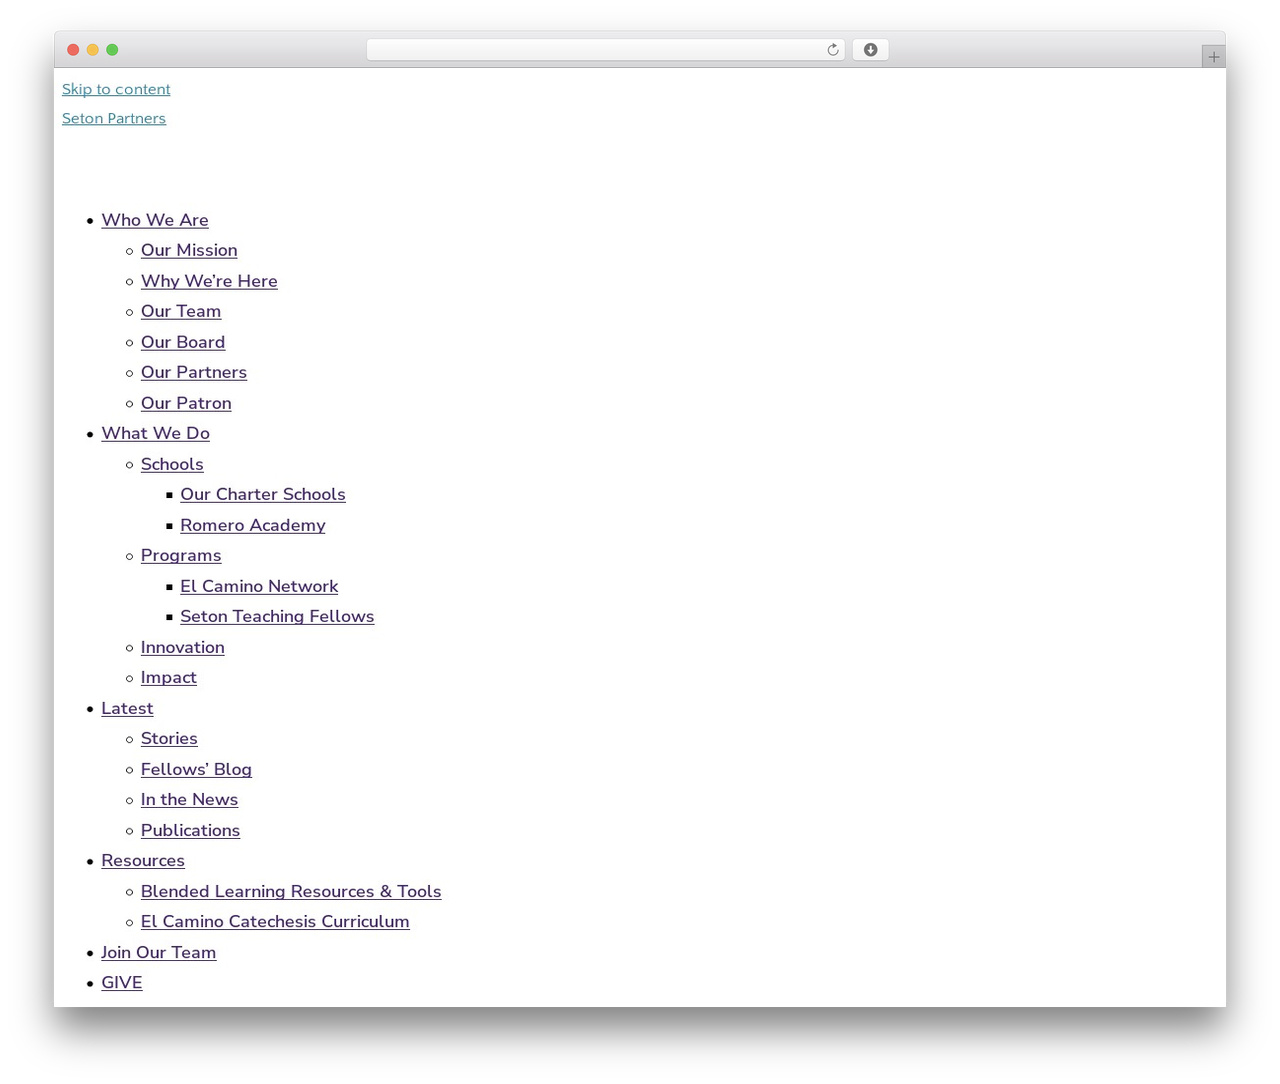
Task: Click the Our Patron link
Action: pyautogui.click(x=186, y=403)
